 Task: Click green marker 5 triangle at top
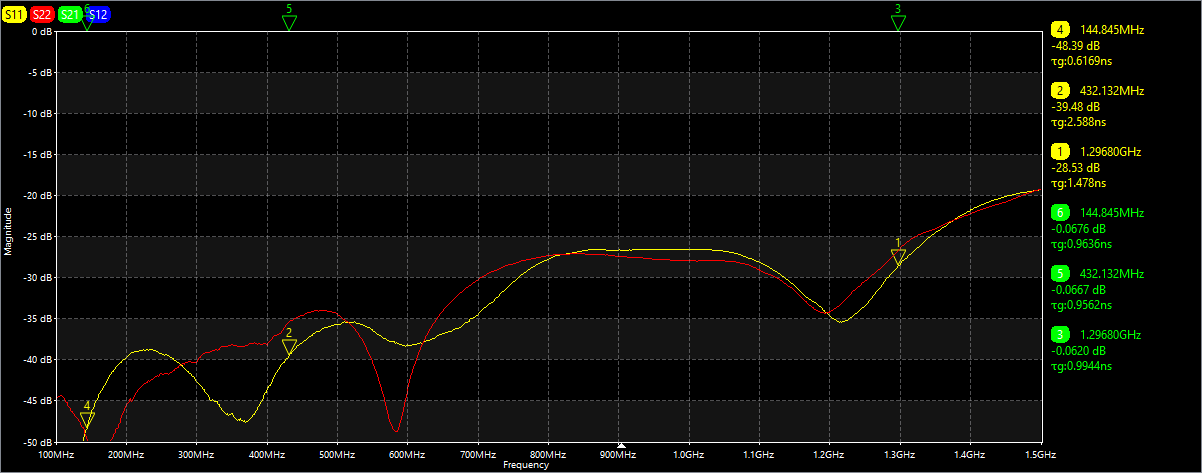tap(289, 22)
